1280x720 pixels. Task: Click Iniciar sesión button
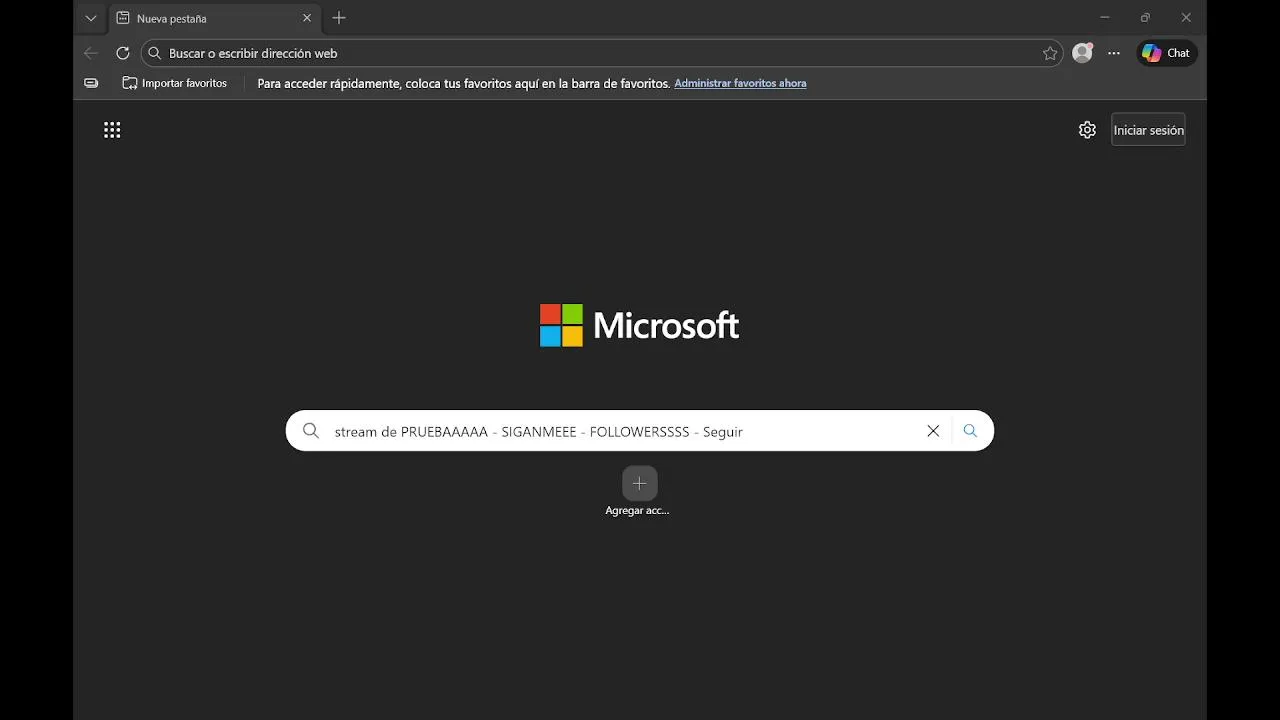click(1148, 130)
